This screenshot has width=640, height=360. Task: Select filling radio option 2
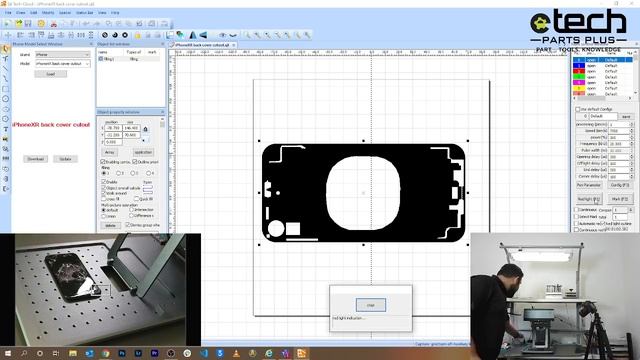pyautogui.click(x=118, y=173)
